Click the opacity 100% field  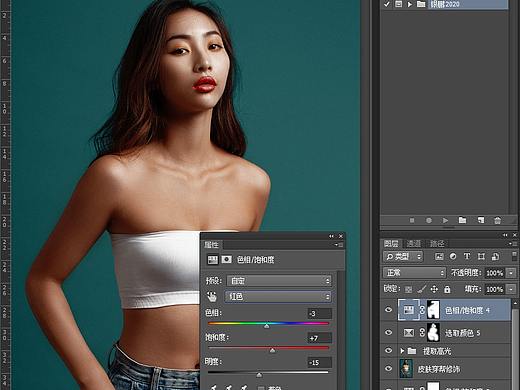pyautogui.click(x=495, y=273)
